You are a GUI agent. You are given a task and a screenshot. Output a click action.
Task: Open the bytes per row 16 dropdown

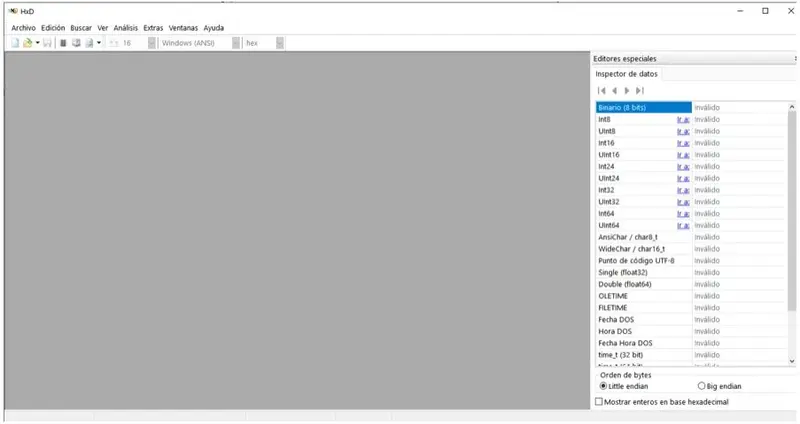pos(152,43)
